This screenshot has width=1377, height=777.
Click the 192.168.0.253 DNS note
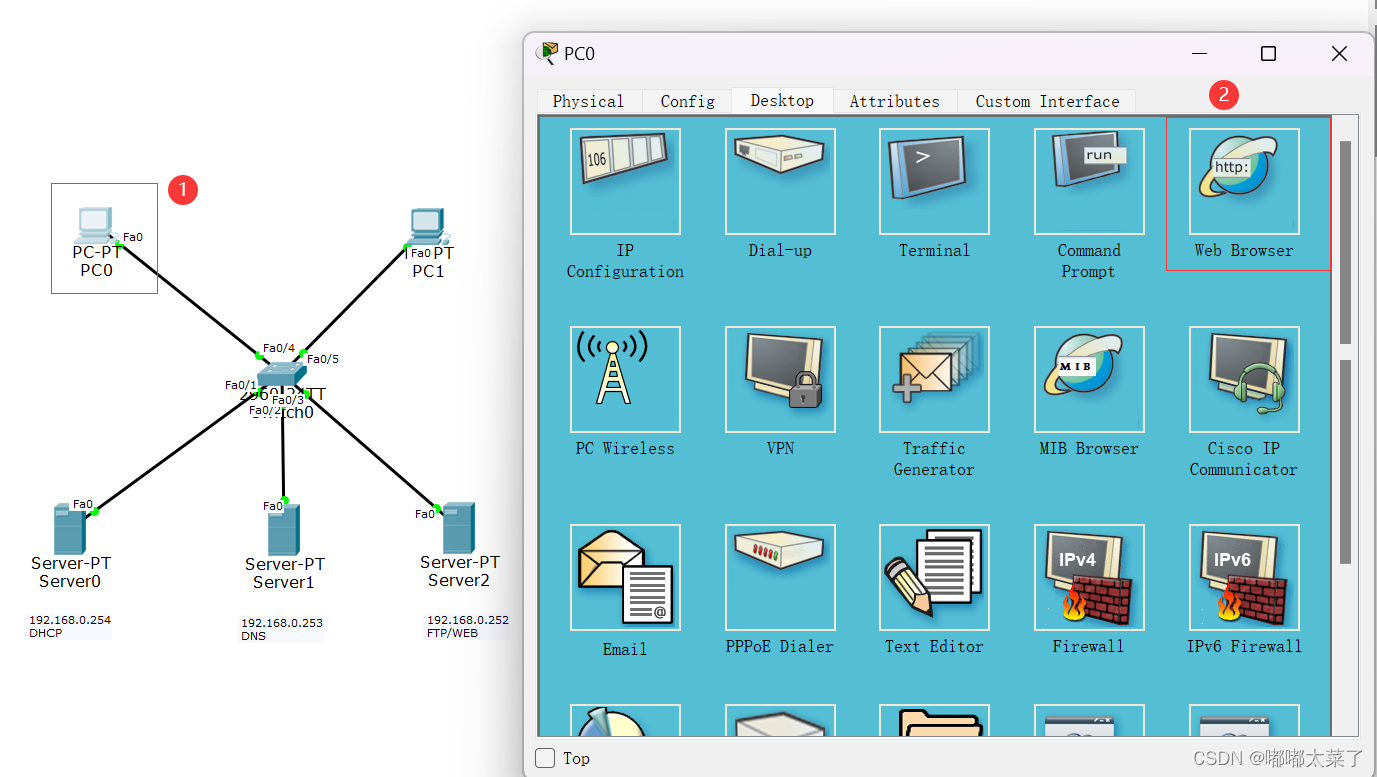pos(282,629)
